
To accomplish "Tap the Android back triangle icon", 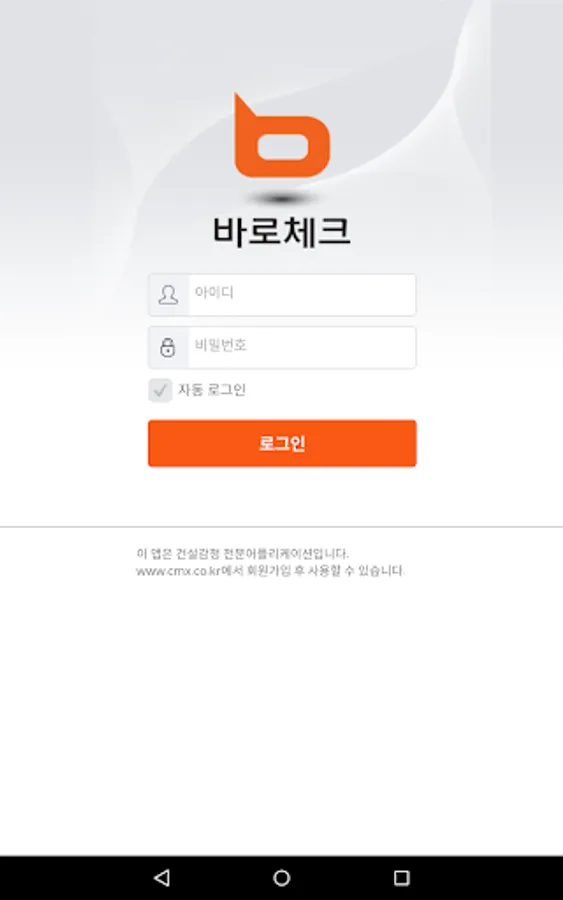I will 162,877.
